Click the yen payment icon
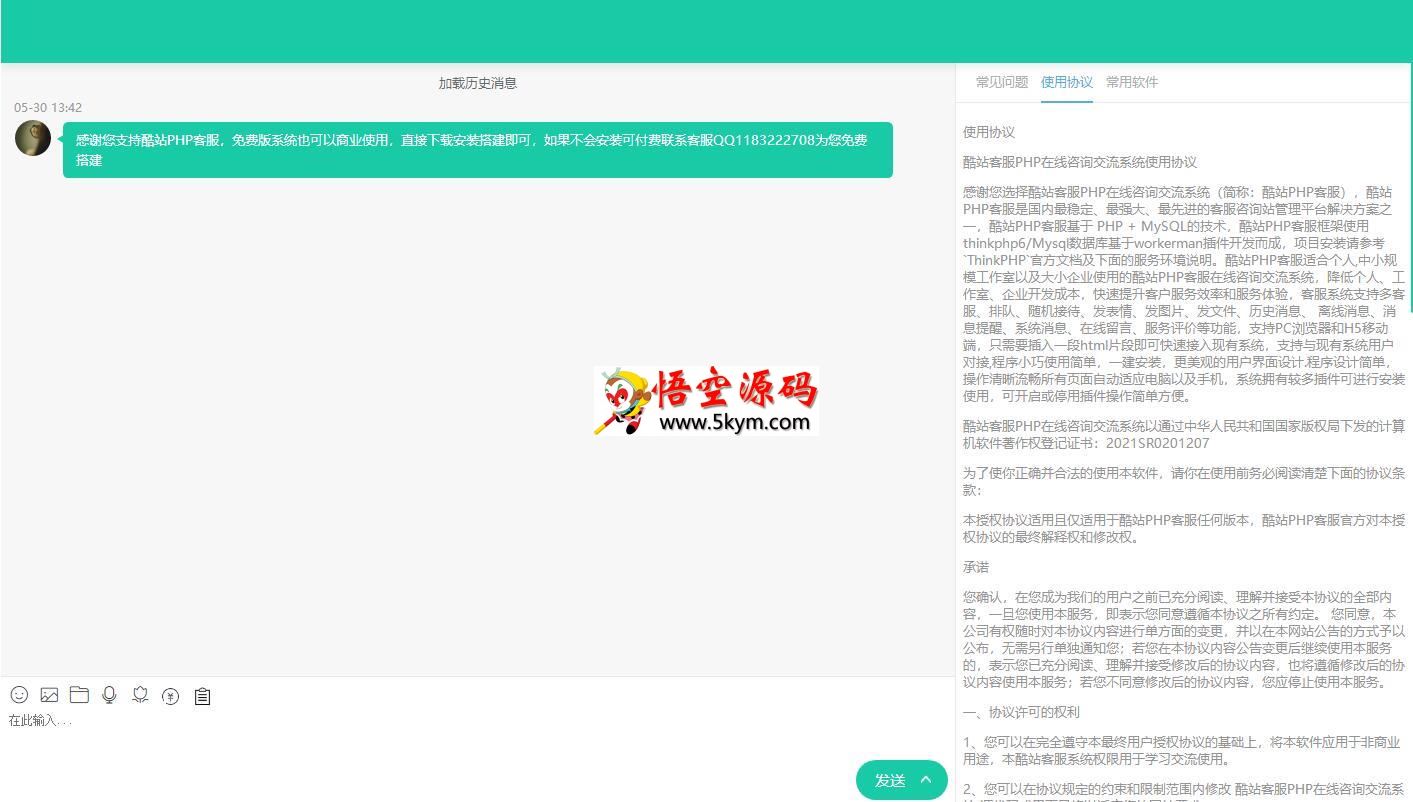1413x802 pixels. click(x=171, y=696)
